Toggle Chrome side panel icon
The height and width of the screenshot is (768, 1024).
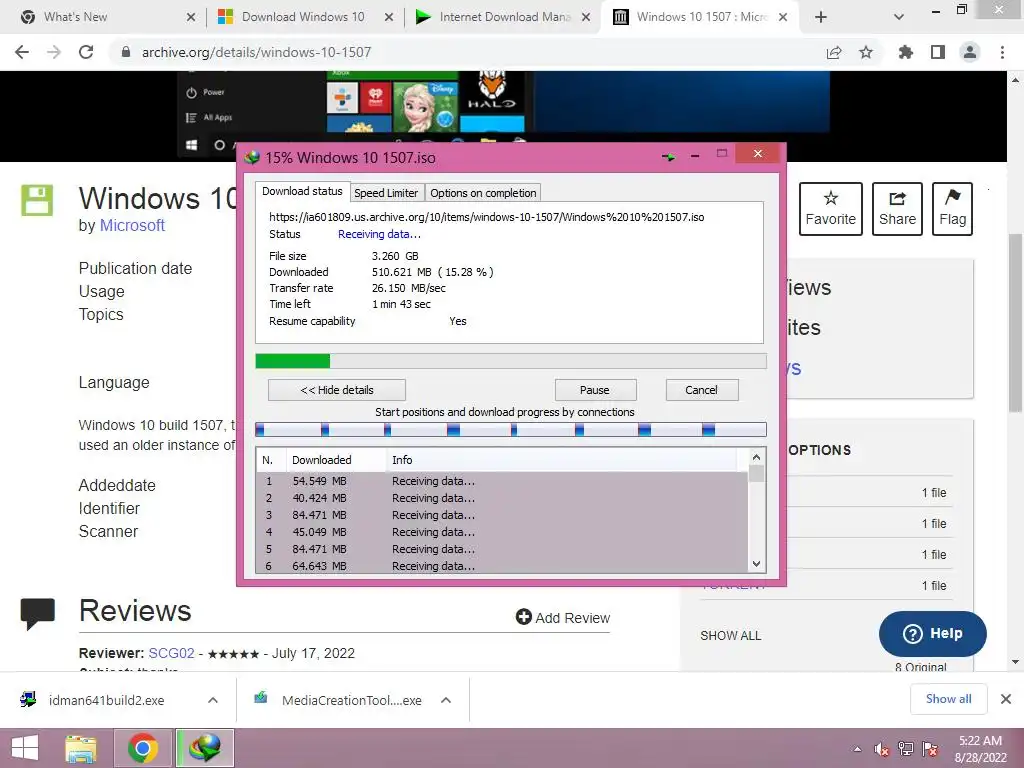(938, 52)
